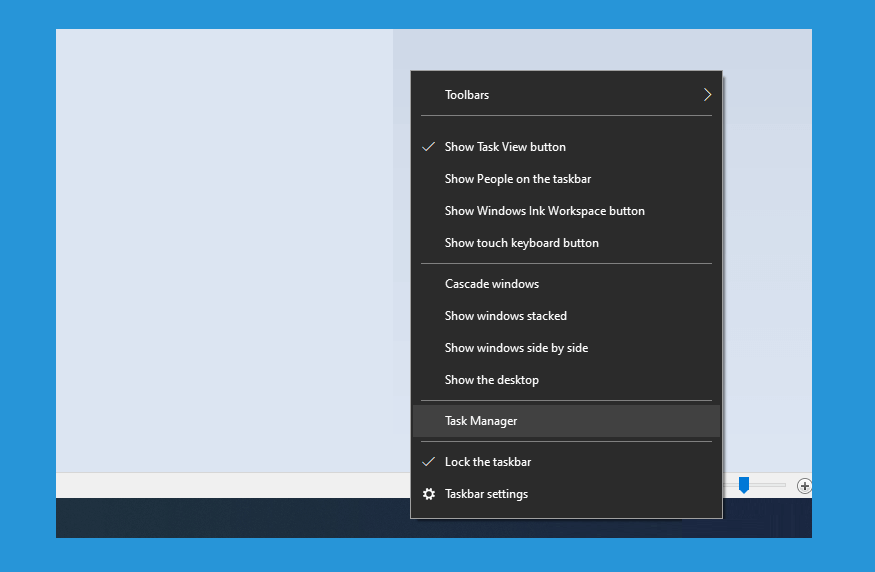Choose Show windows side by side
The width and height of the screenshot is (875, 572).
tap(566, 348)
